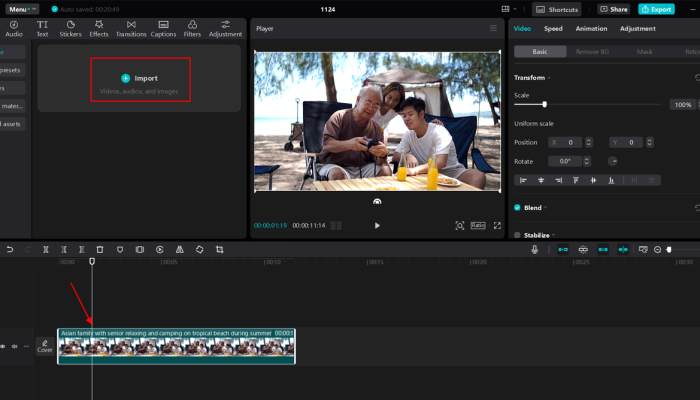Click the undo arrow in timeline toolbar
The image size is (700, 400).
tap(9, 249)
